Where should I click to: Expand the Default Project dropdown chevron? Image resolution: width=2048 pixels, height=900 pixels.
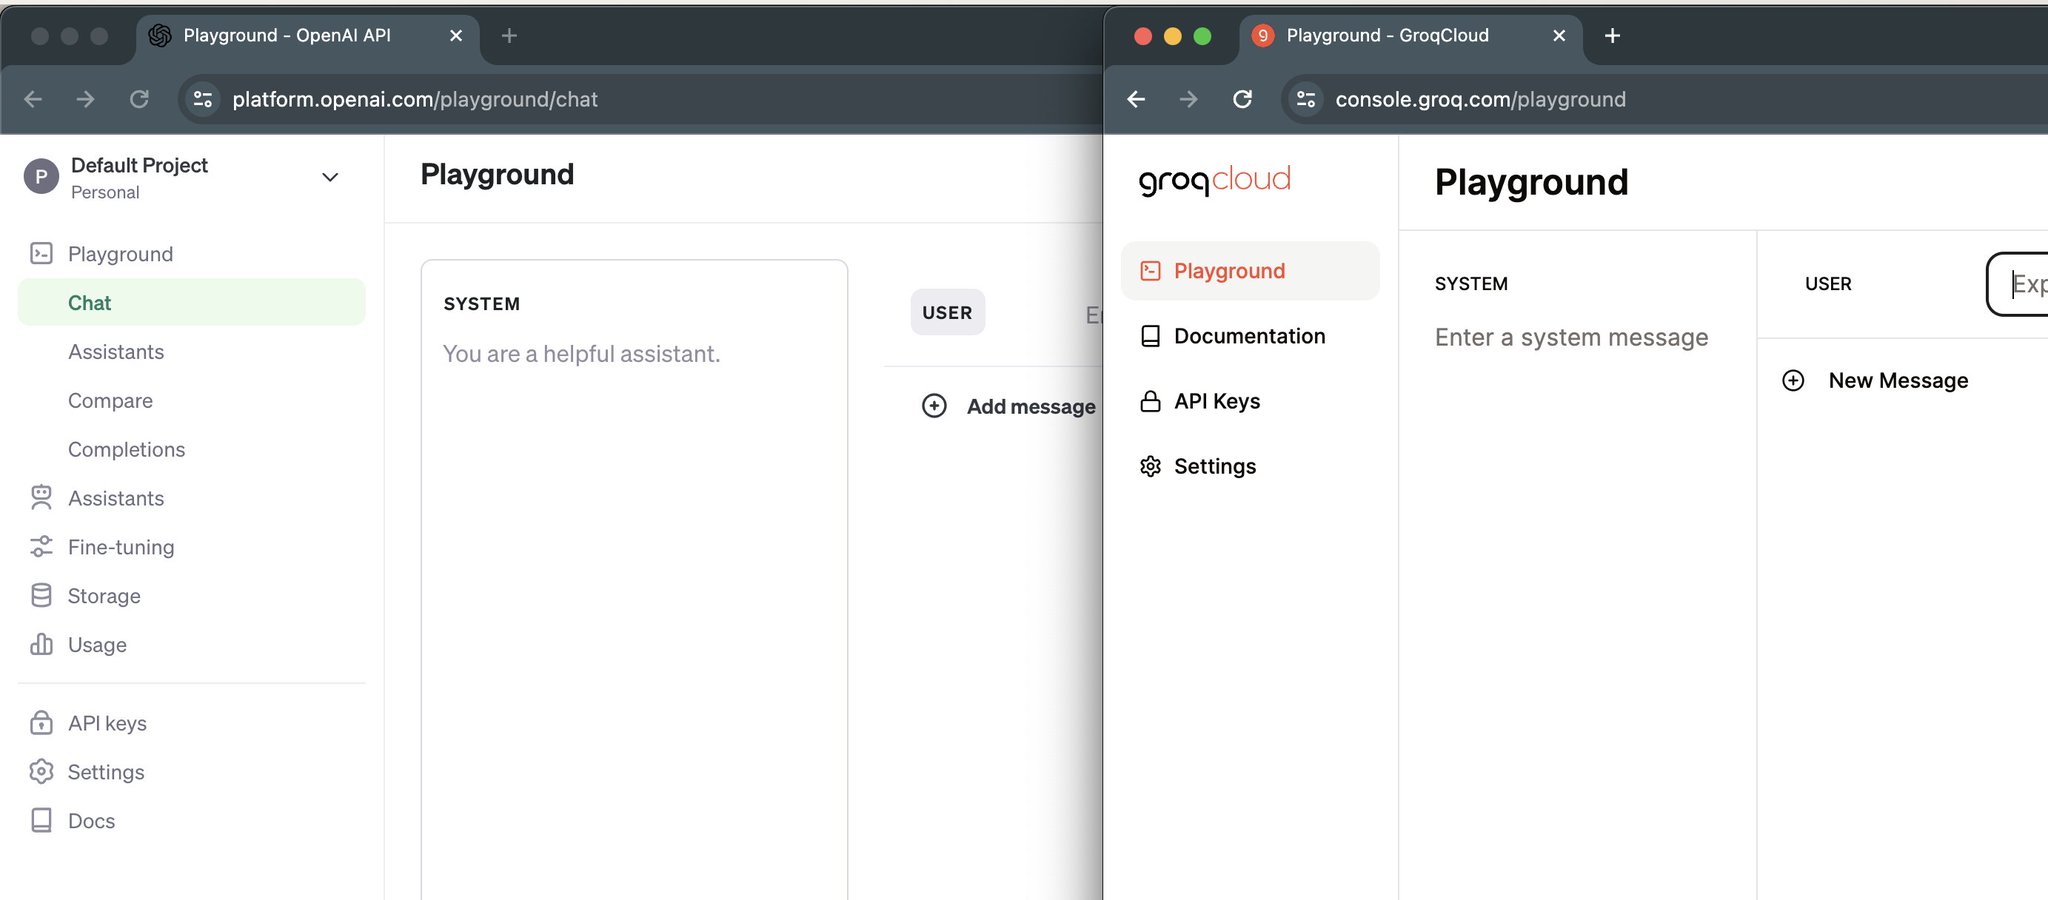[330, 177]
